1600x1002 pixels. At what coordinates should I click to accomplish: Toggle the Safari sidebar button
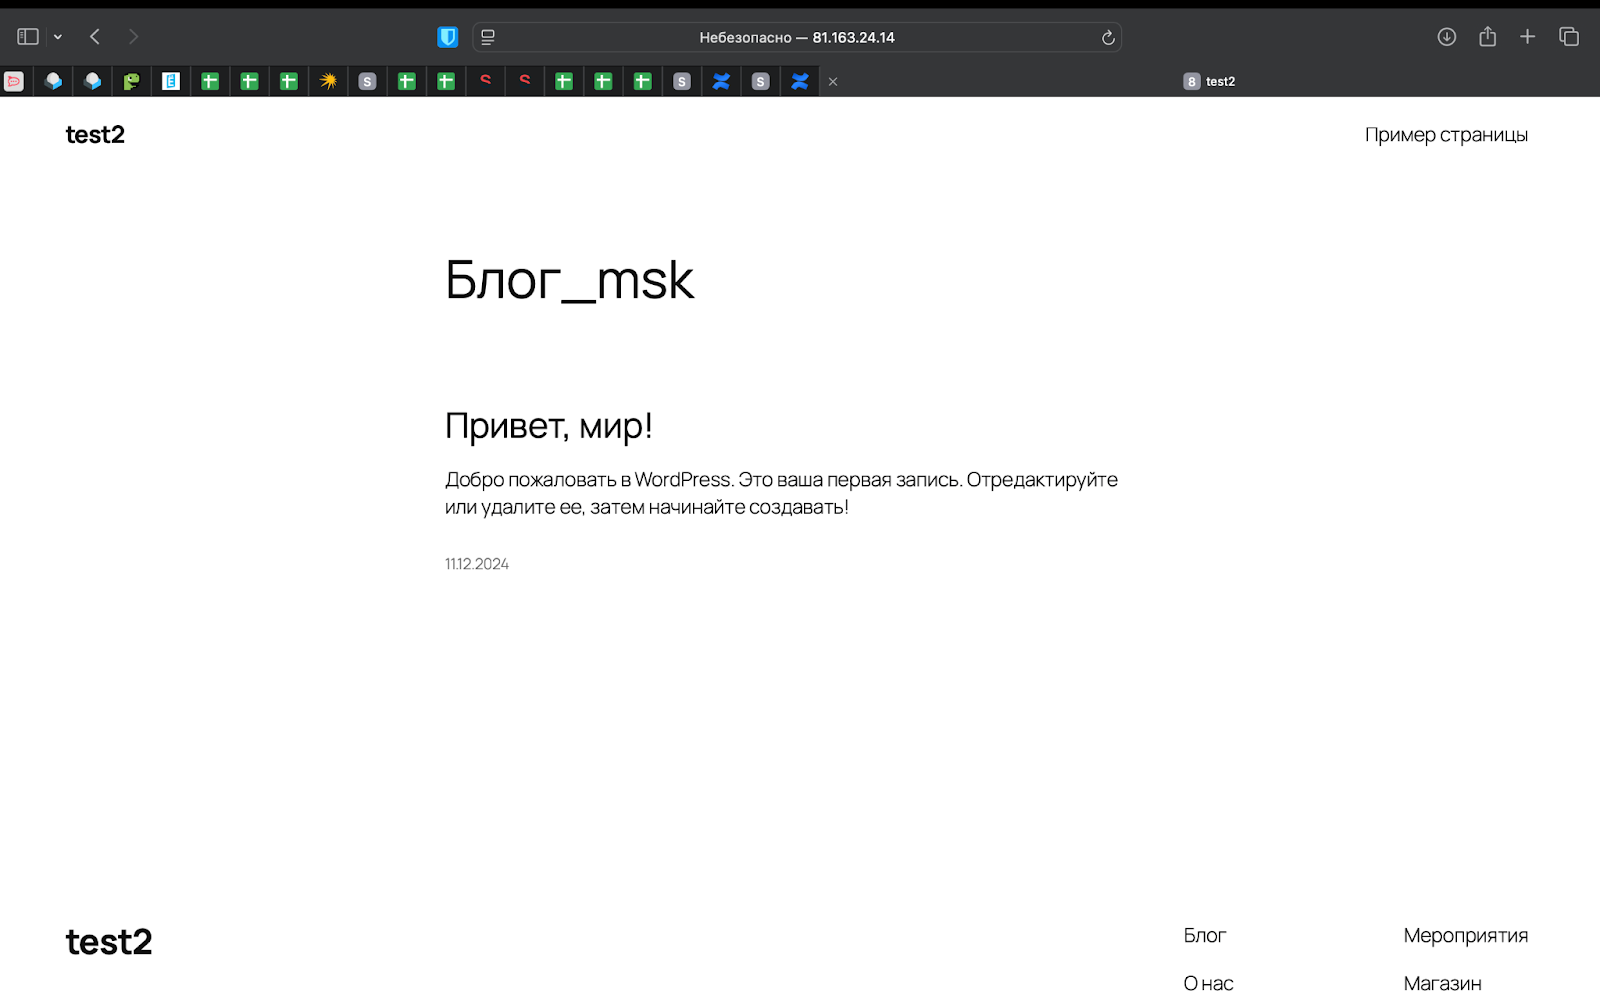point(28,37)
